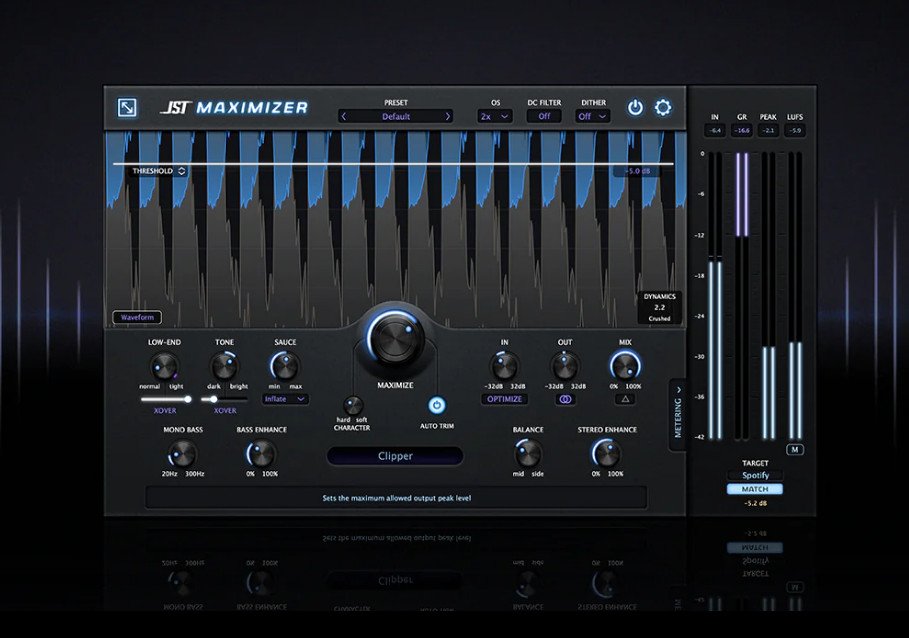The width and height of the screenshot is (909, 638).
Task: Click the -5.0 dB threshold value field
Action: pos(637,171)
